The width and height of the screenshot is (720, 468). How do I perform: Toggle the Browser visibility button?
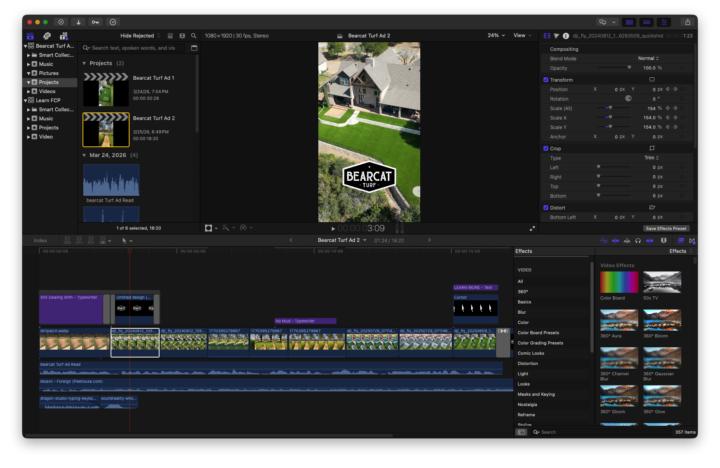[x=629, y=22]
